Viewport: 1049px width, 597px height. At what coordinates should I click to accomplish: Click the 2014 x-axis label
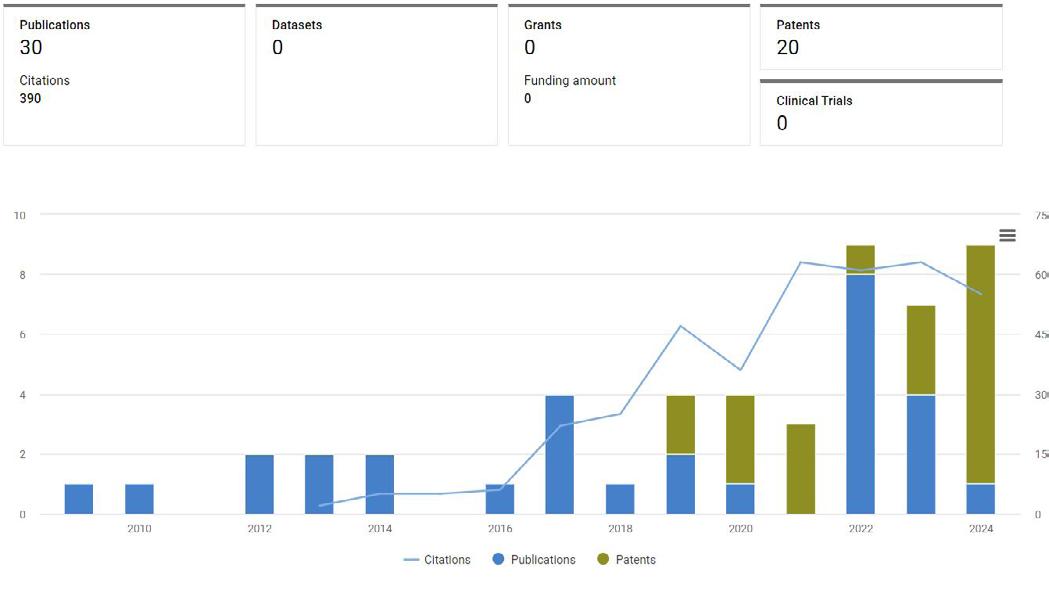coord(380,529)
